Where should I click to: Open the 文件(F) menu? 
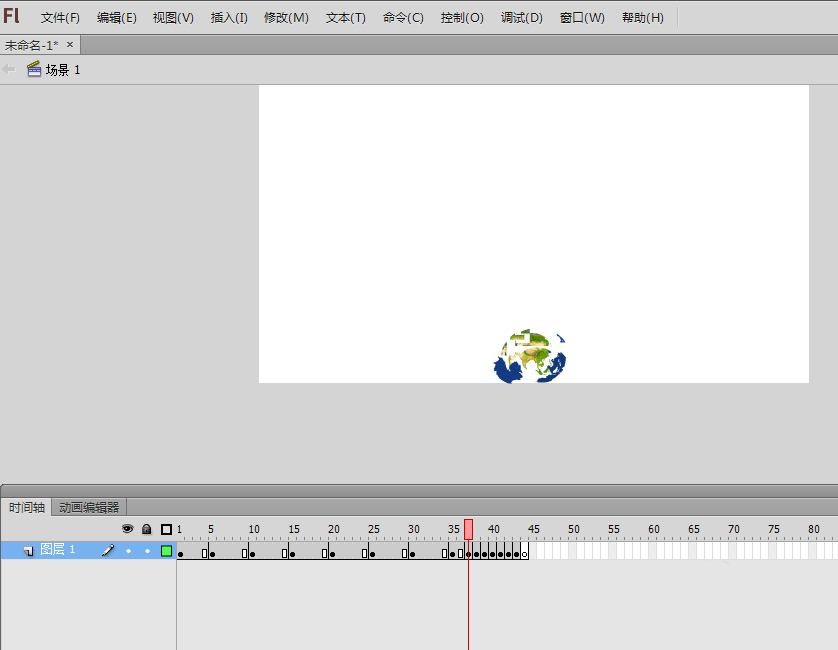pos(60,18)
